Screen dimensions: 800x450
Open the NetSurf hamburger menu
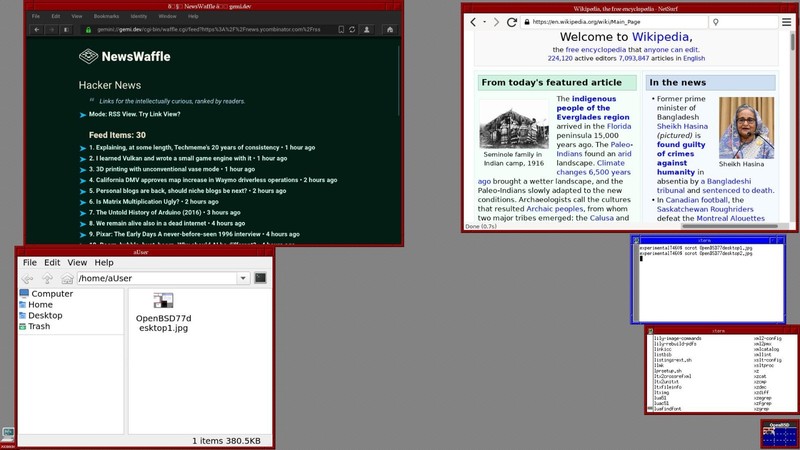pyautogui.click(x=787, y=22)
